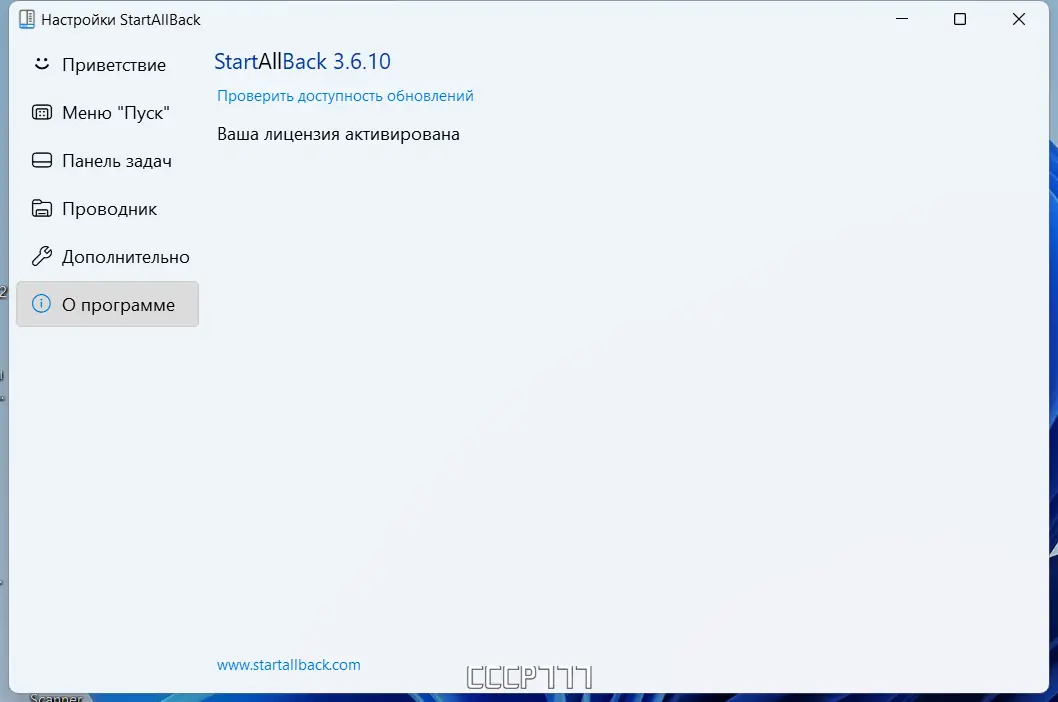The height and width of the screenshot is (702, 1058).
Task: Minimize the StartAllBack settings window
Action: coord(901,19)
